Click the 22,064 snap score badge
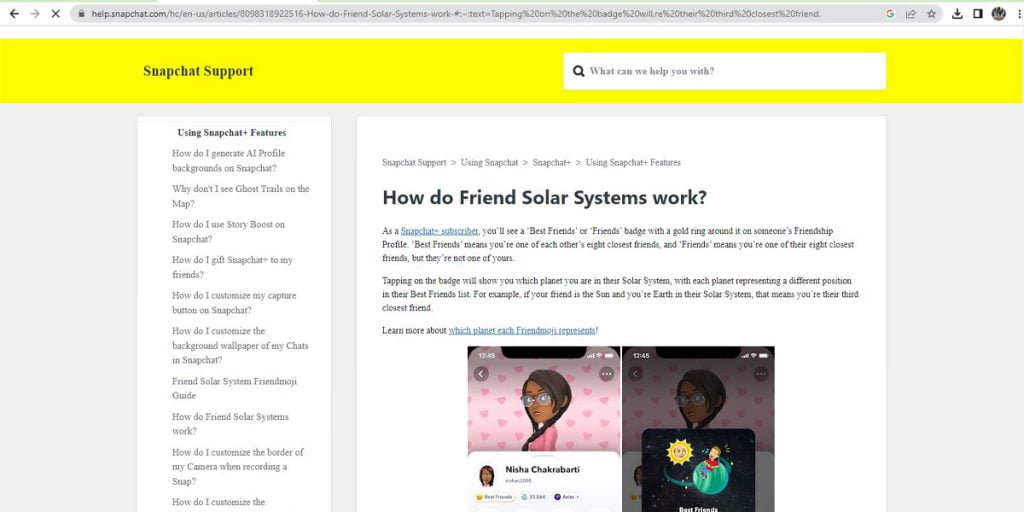Viewport: 1024px width, 512px height. point(534,497)
